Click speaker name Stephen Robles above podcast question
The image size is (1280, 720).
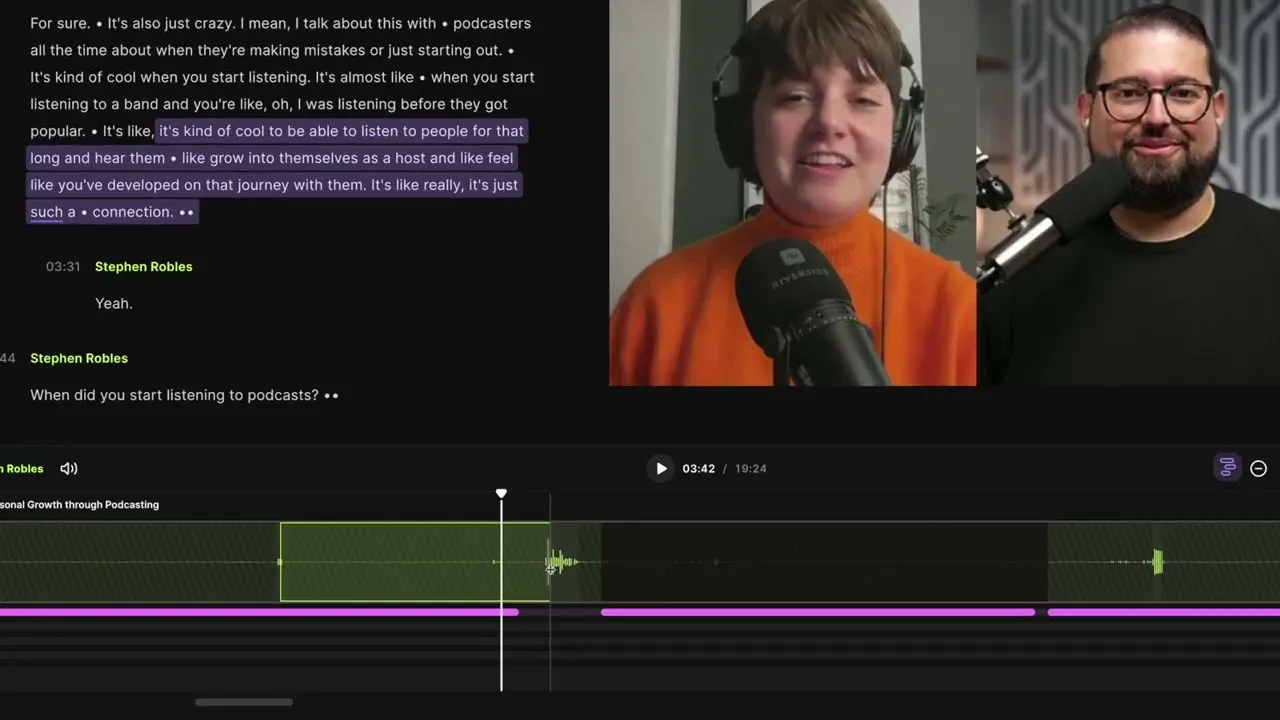[79, 358]
